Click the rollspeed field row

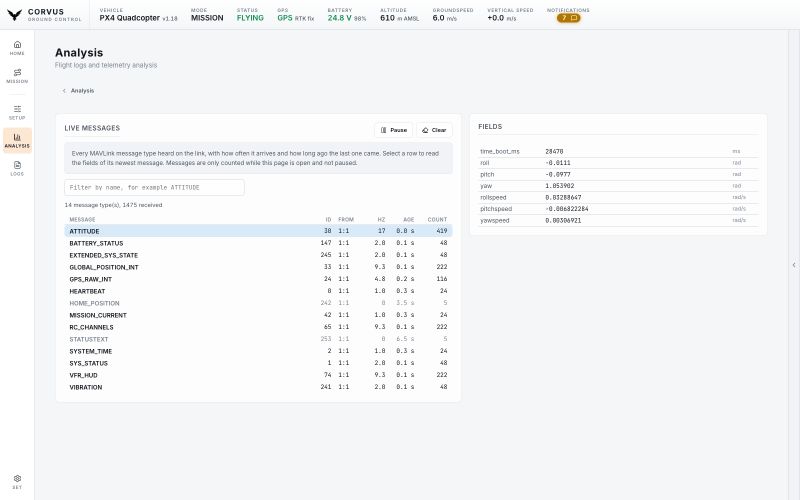[x=618, y=197]
